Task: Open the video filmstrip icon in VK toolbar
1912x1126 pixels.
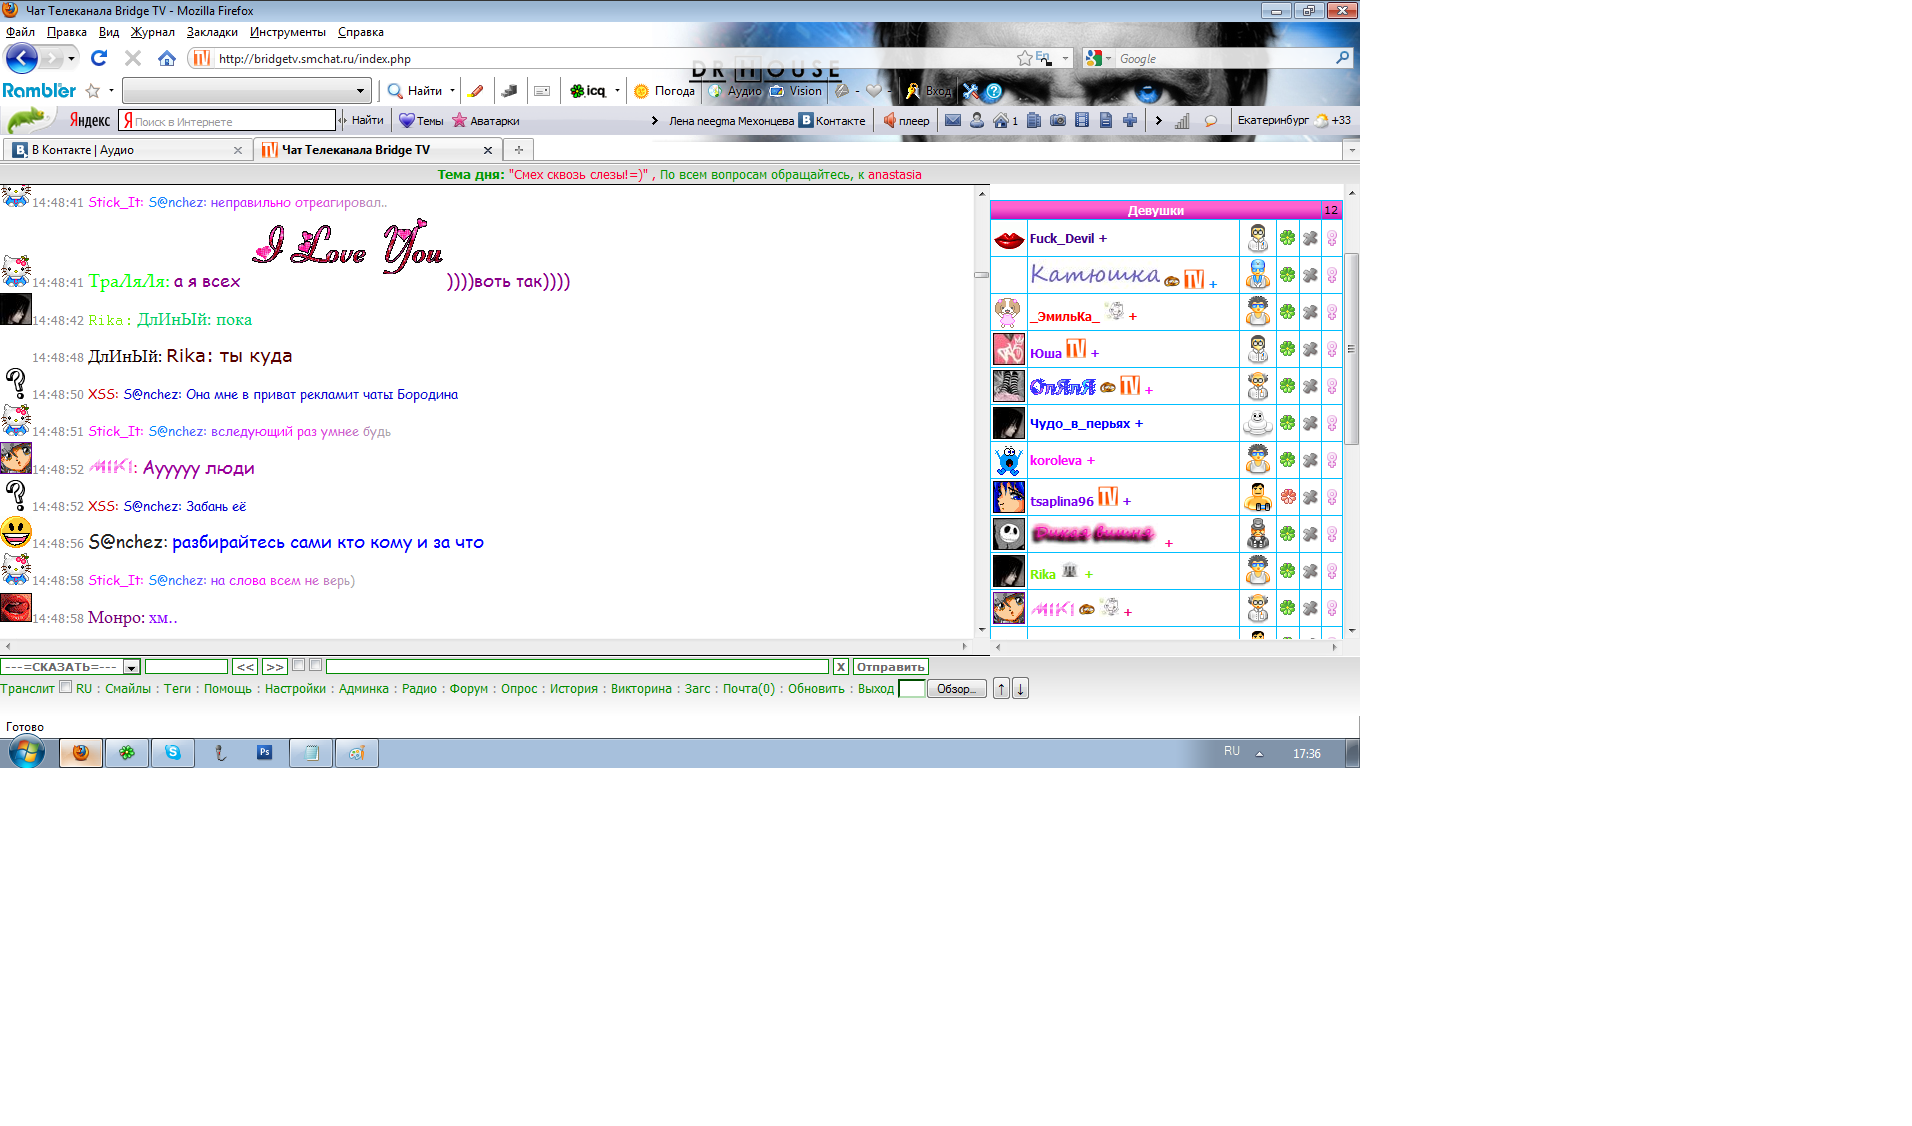Action: pos(1082,121)
